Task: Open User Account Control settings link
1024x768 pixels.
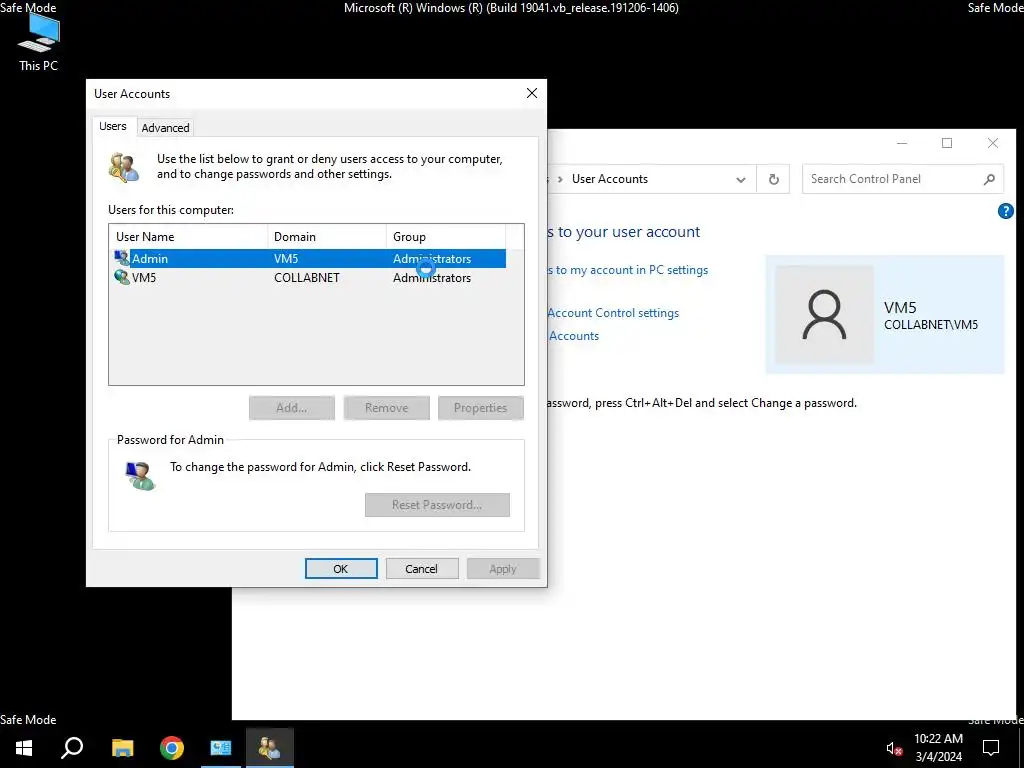Action: tap(613, 313)
